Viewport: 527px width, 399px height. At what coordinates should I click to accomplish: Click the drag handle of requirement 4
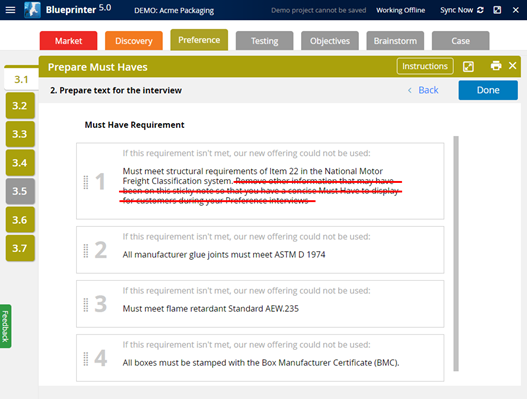[86, 359]
